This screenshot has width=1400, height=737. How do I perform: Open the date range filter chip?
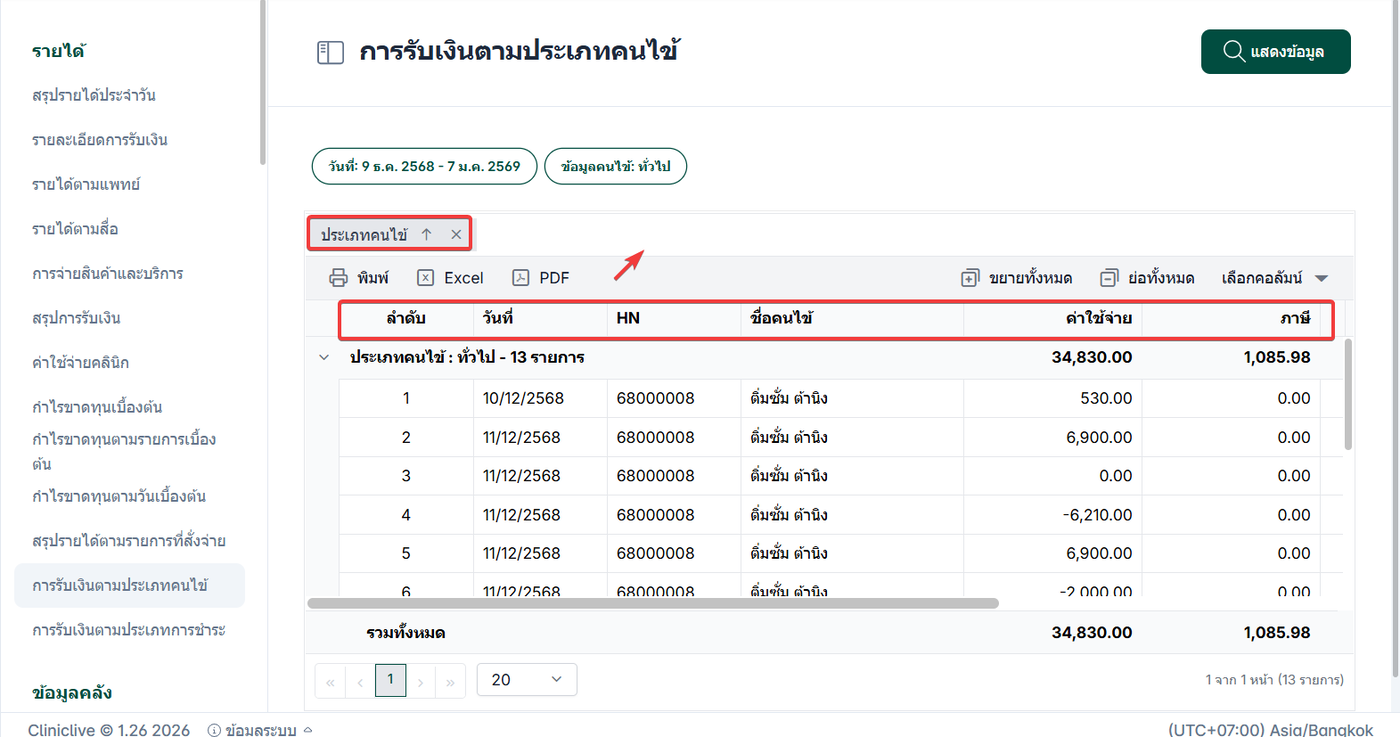[425, 166]
